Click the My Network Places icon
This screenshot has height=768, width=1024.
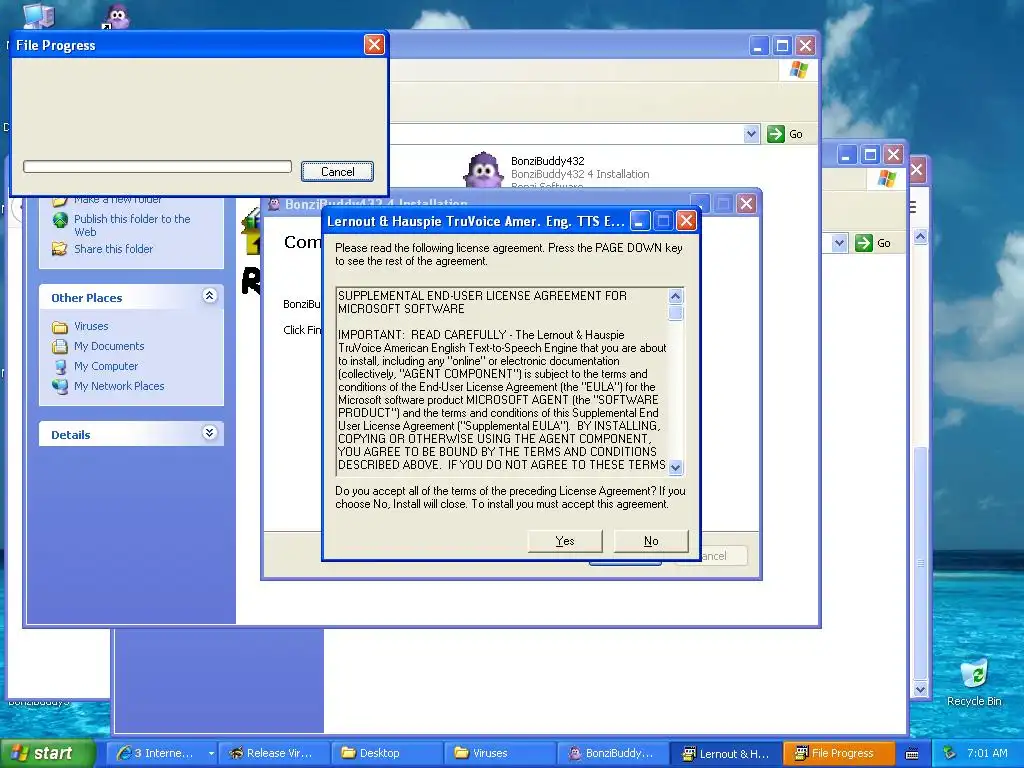pos(60,387)
